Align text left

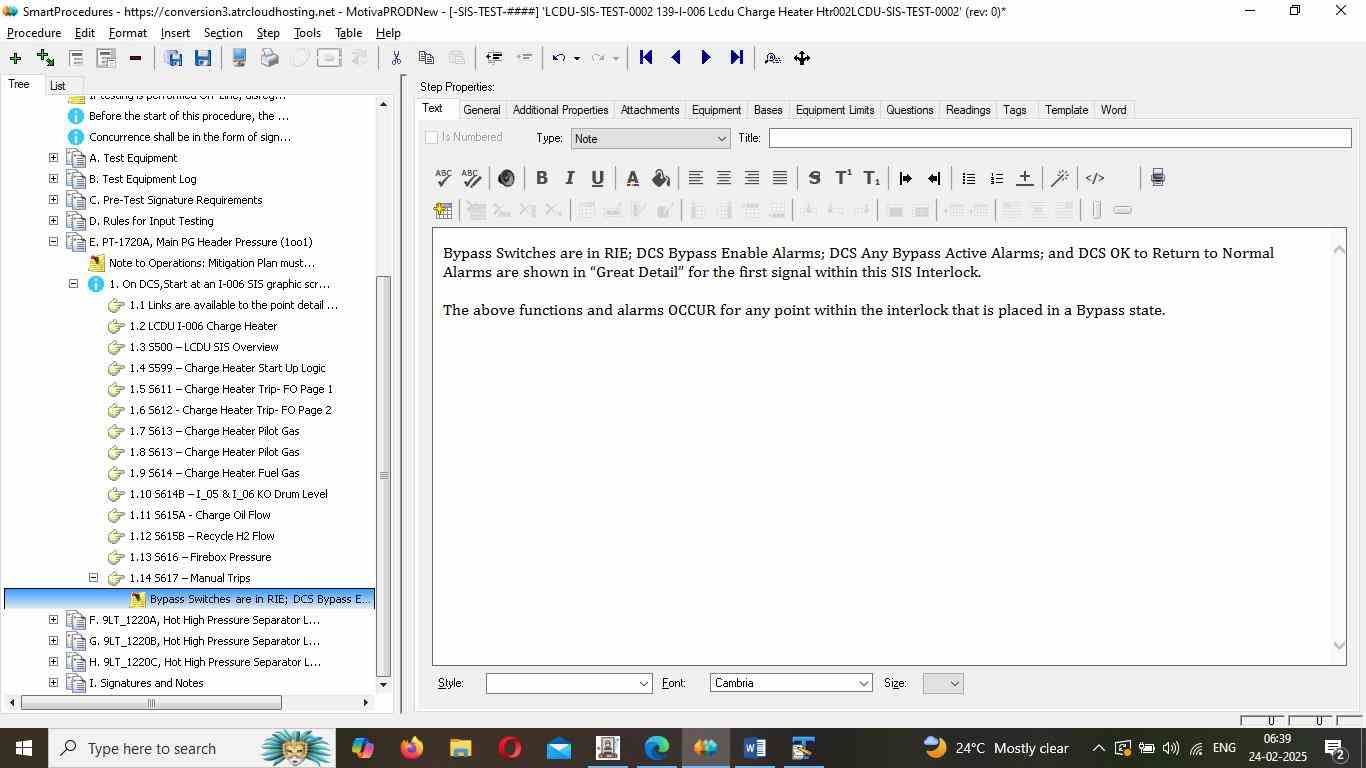pos(695,178)
